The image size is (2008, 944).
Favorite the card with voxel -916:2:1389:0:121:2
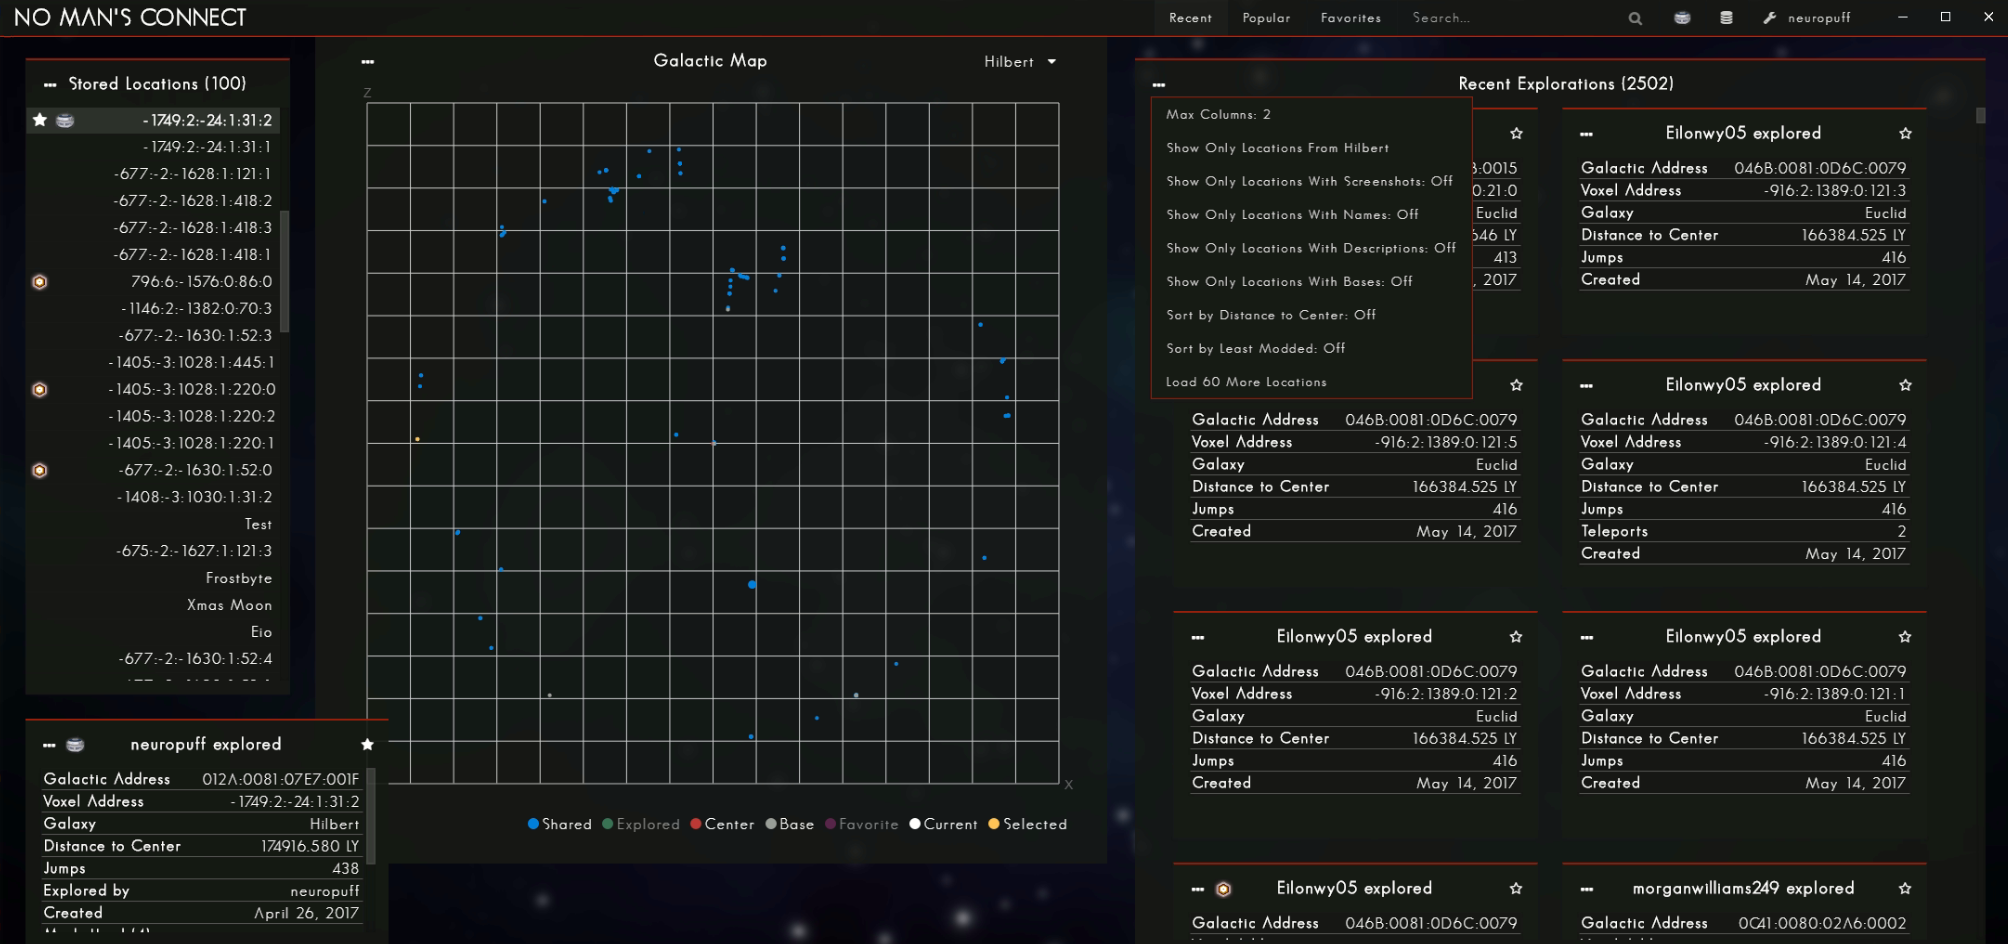pos(1516,637)
